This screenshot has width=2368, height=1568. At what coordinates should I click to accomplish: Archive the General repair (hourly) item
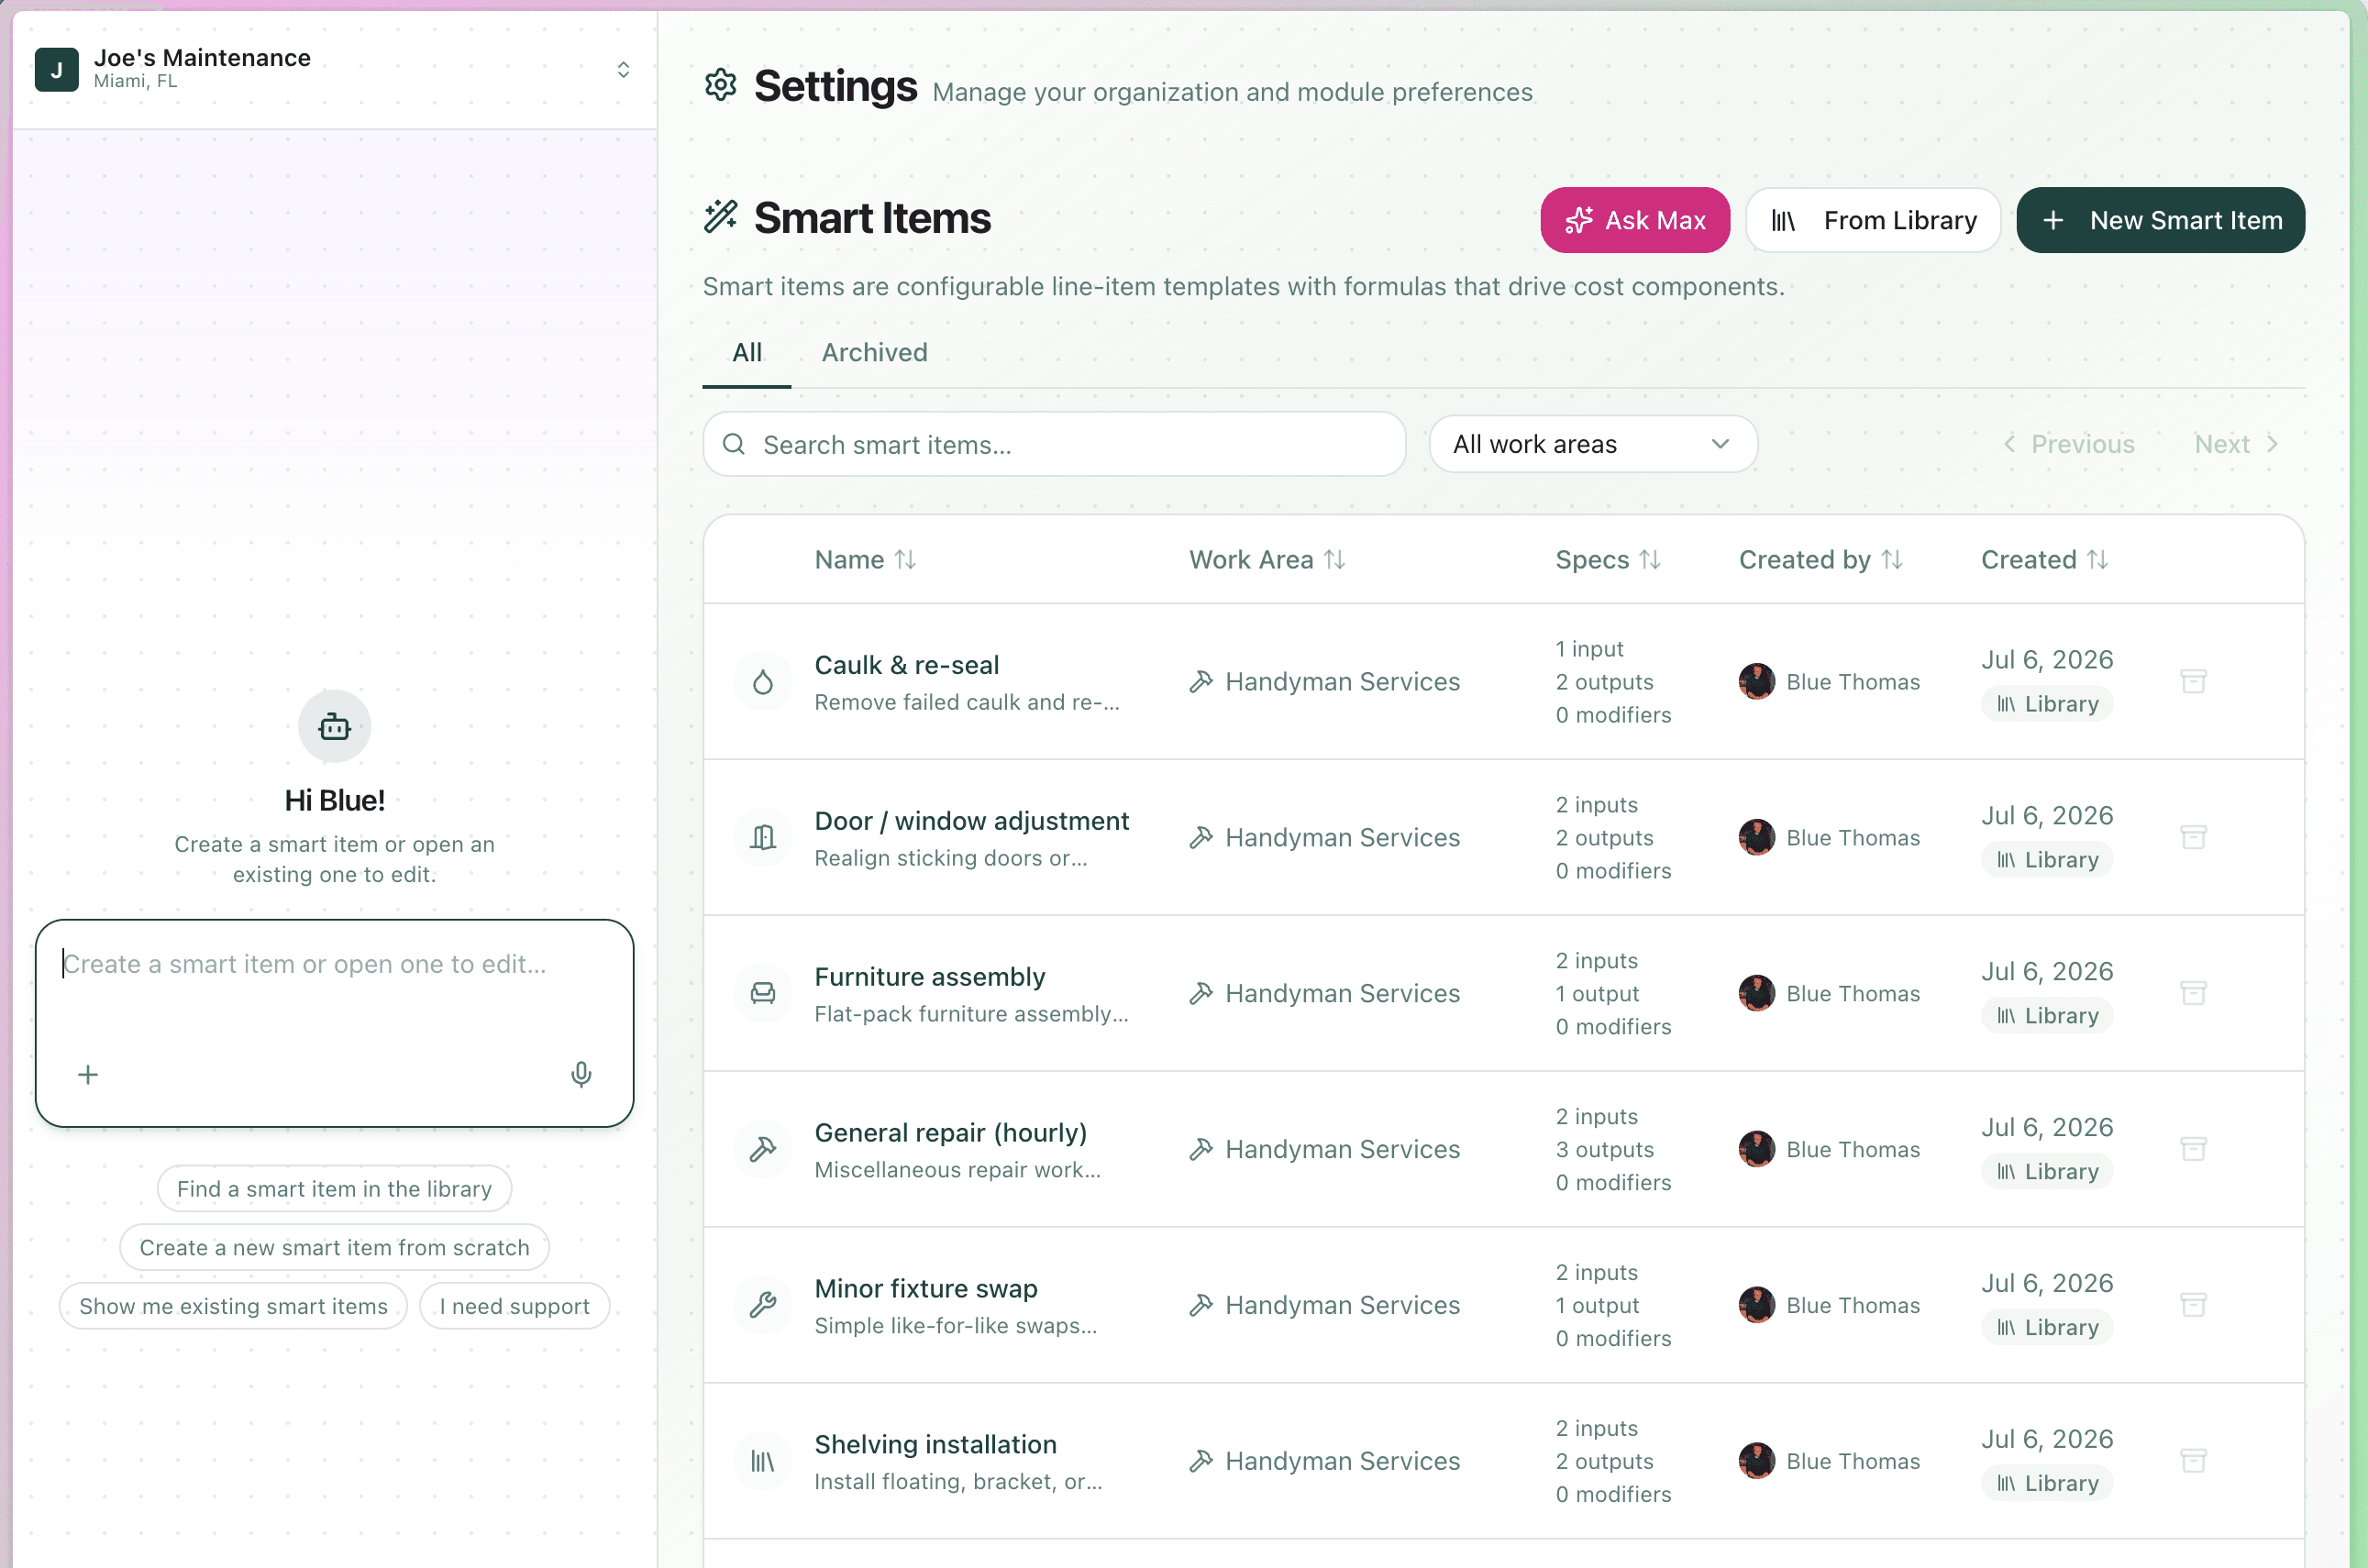(x=2193, y=1149)
